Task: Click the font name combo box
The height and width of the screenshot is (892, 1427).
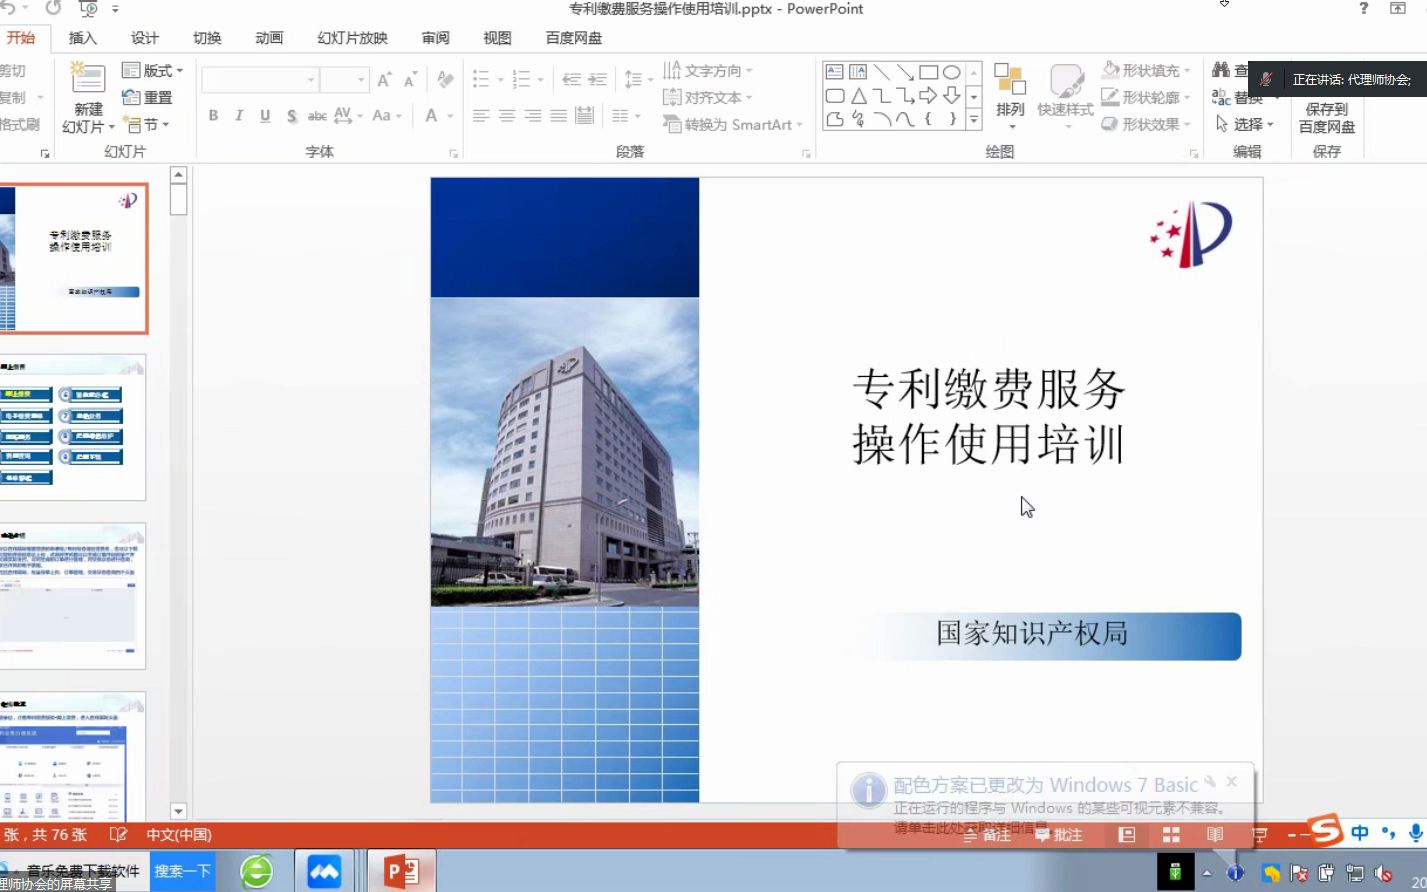Action: click(260, 80)
